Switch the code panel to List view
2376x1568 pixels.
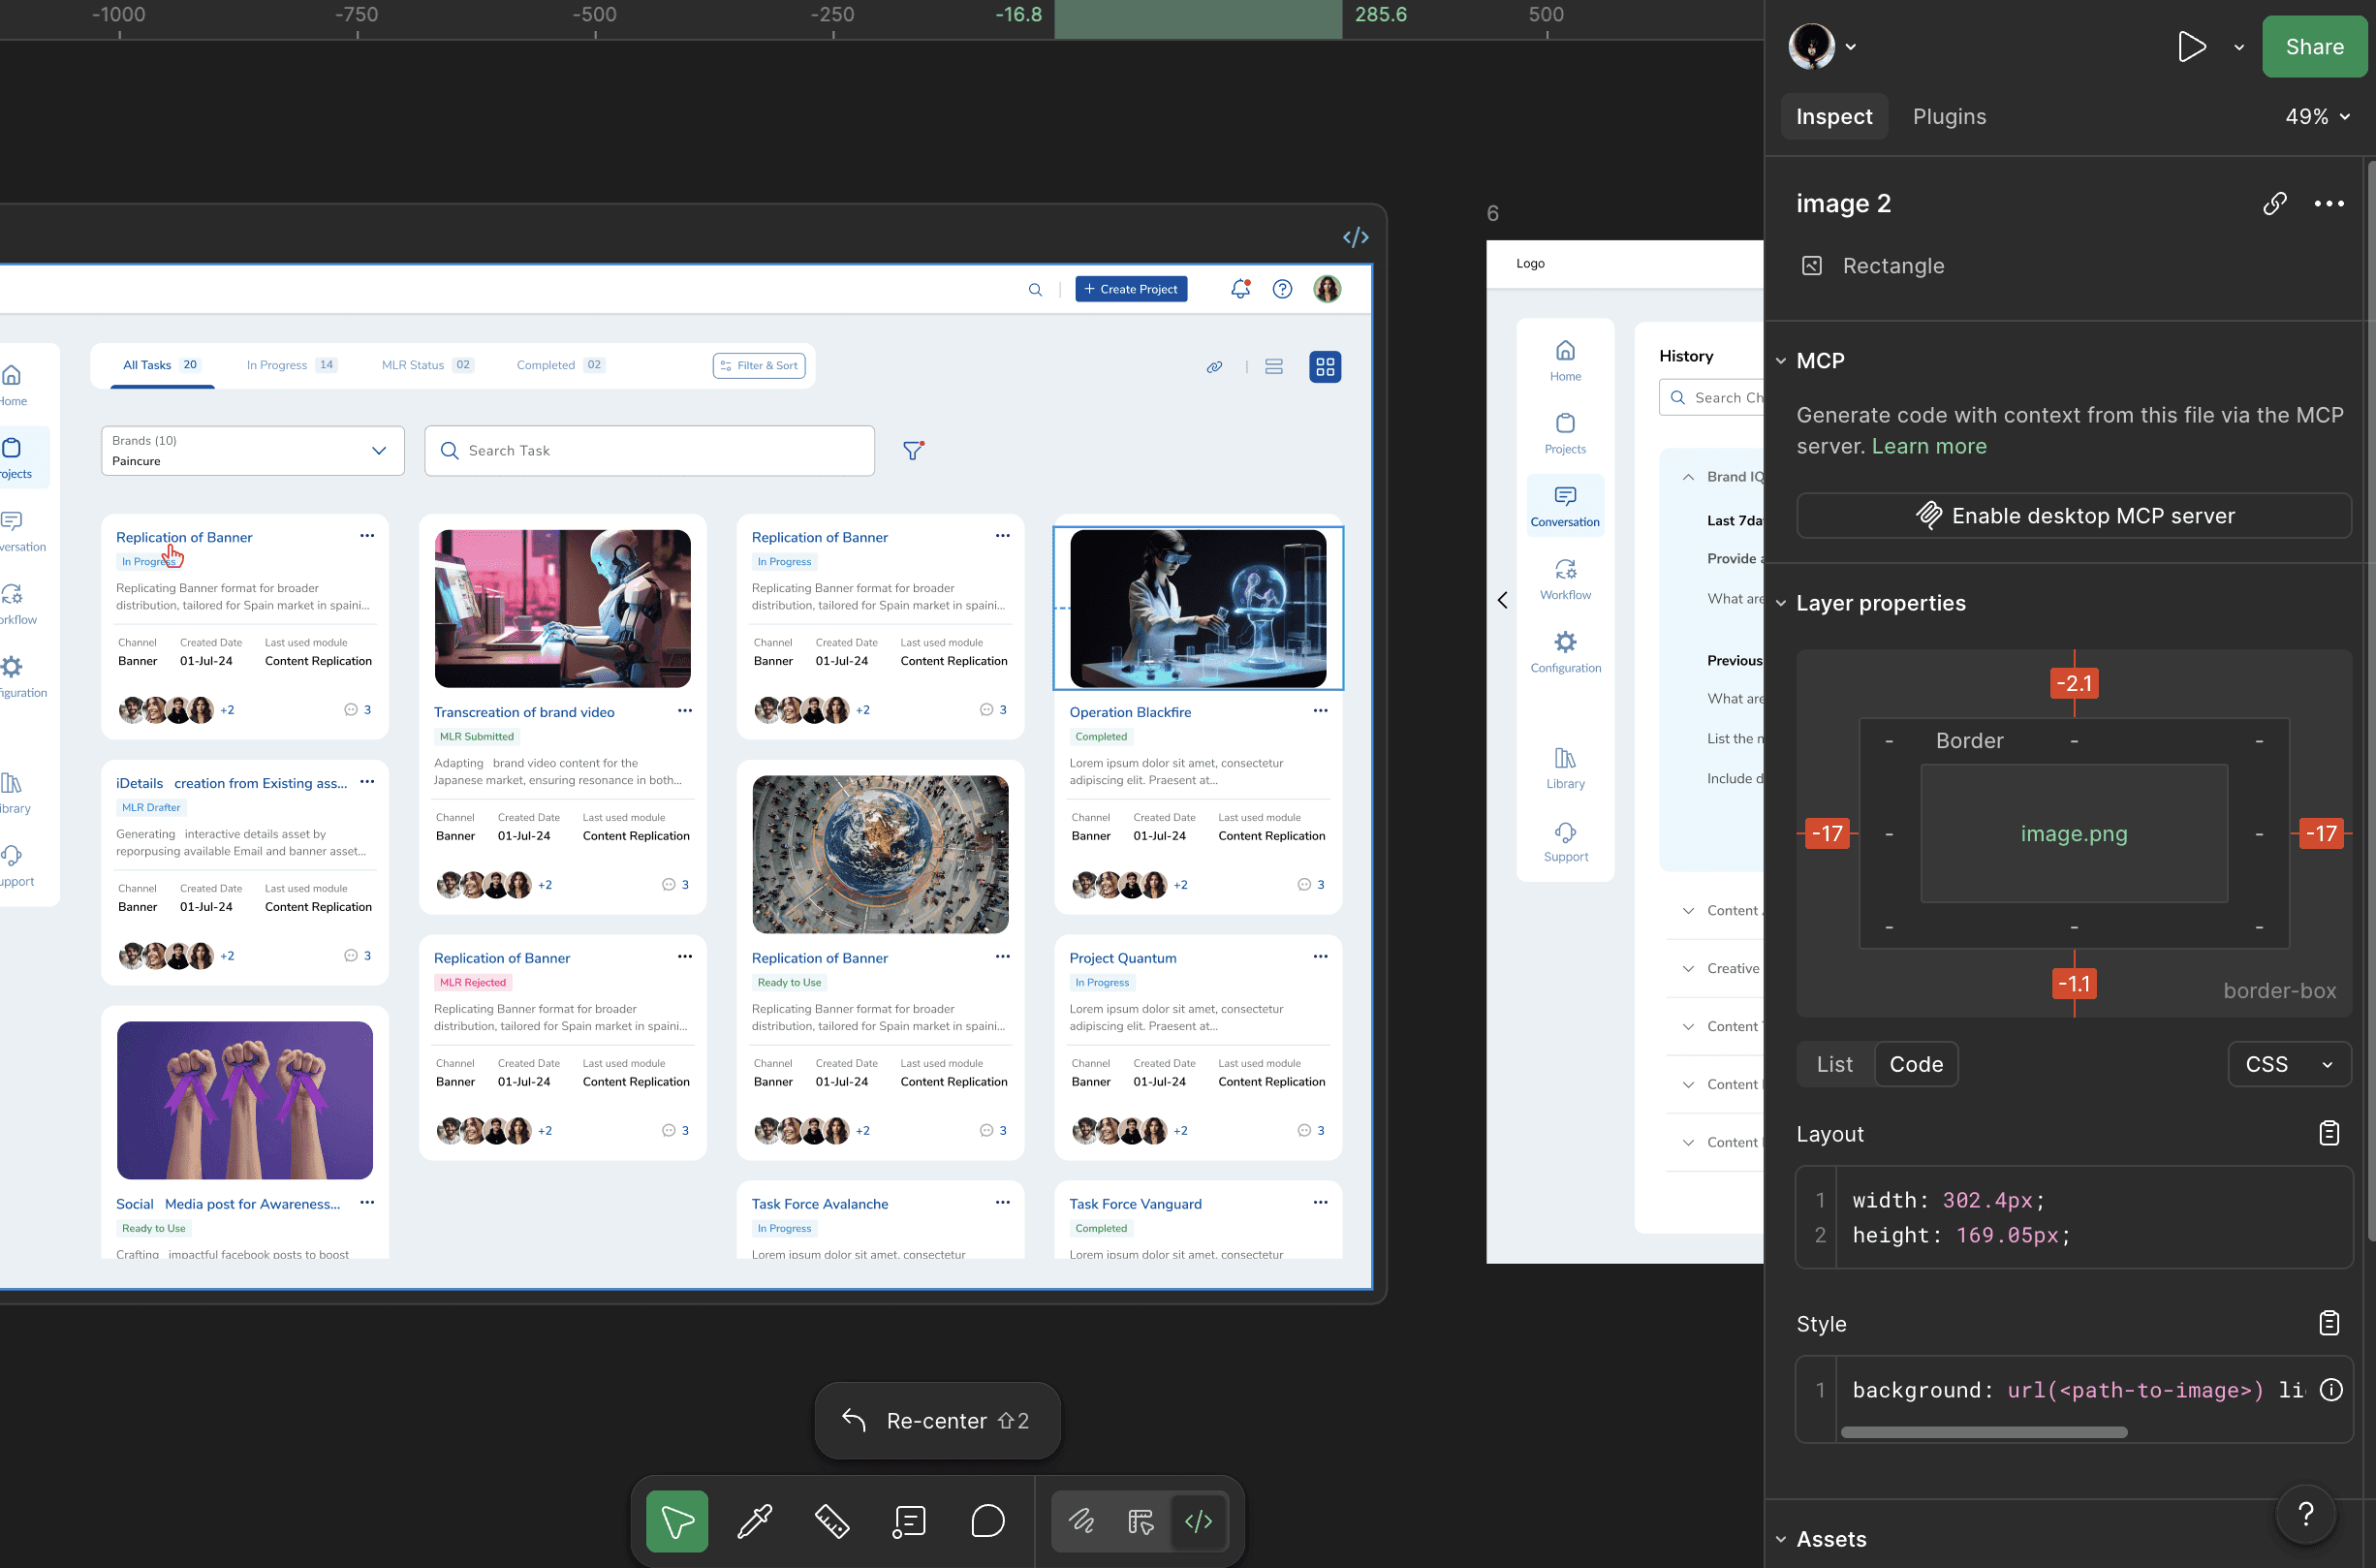pos(1834,1064)
